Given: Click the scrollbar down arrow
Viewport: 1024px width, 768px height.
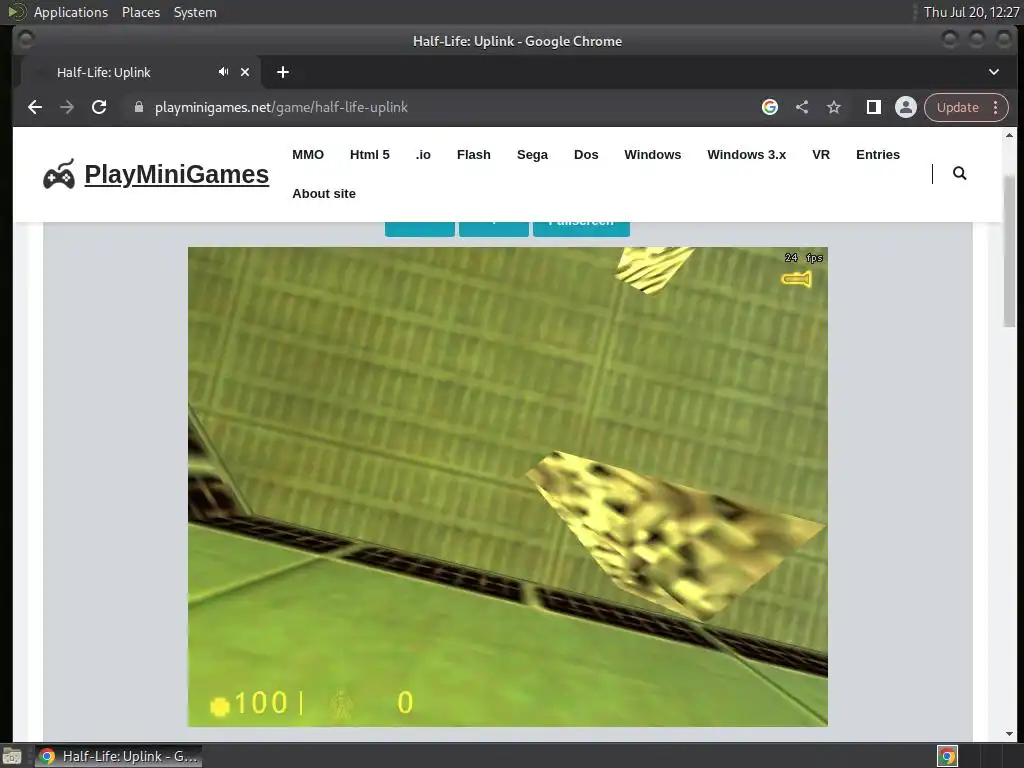Looking at the screenshot, I should point(1010,733).
